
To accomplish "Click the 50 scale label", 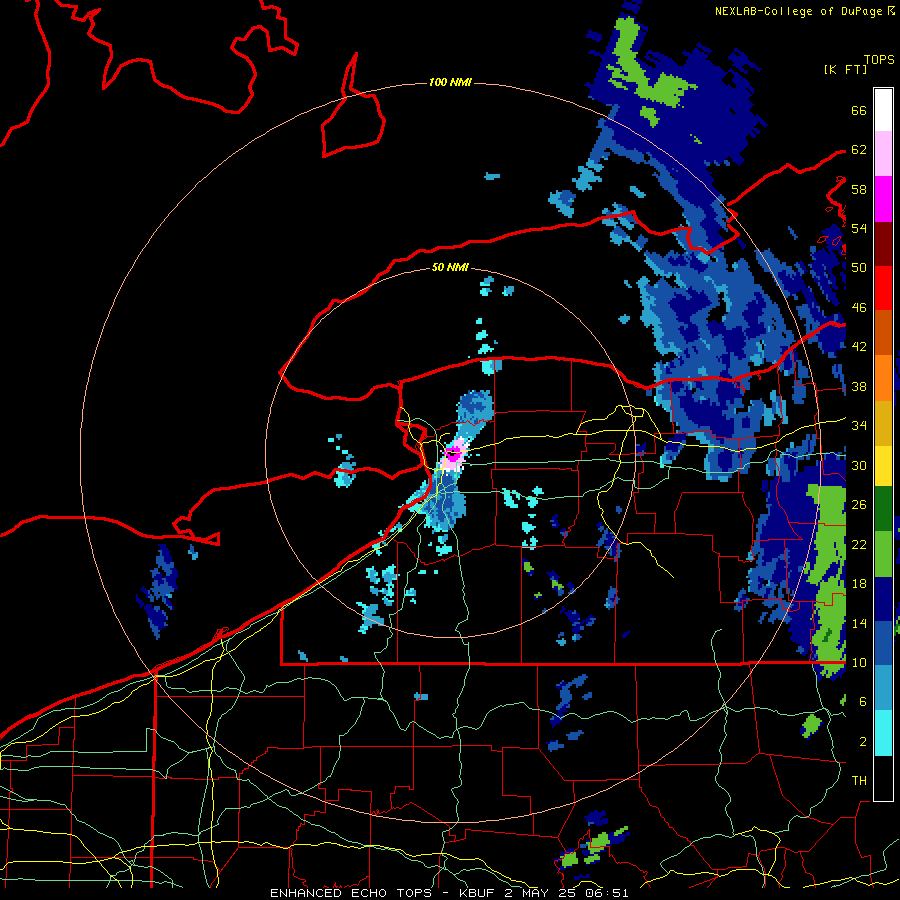I will 859,268.
